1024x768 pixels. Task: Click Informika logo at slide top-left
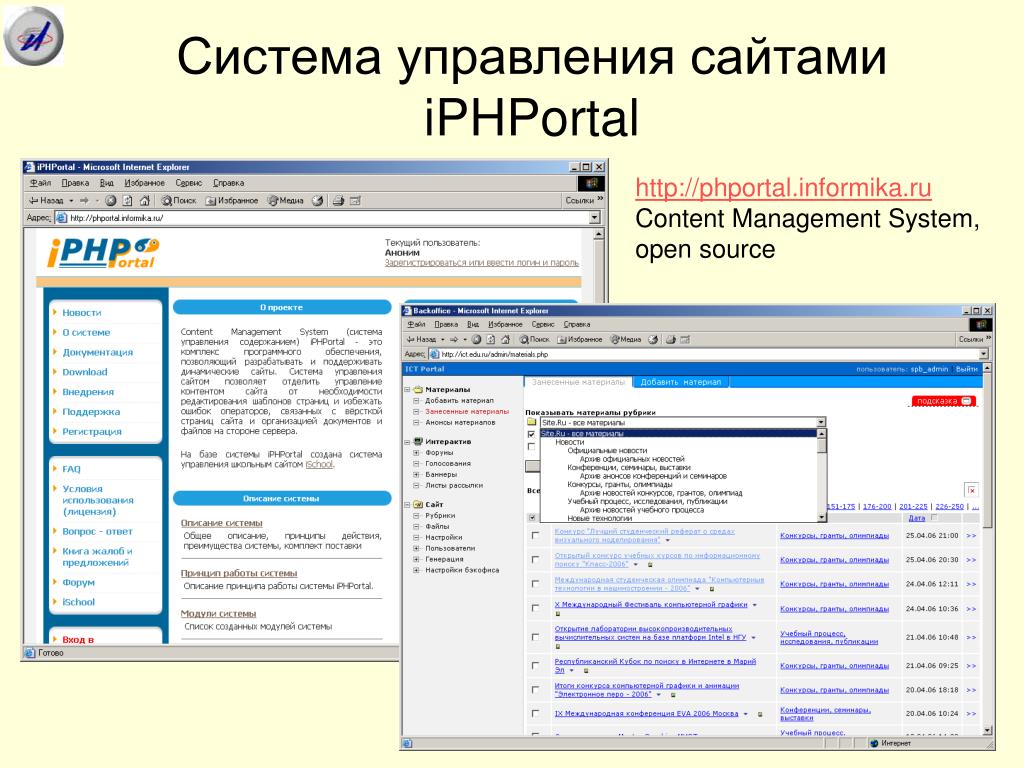click(x=33, y=36)
